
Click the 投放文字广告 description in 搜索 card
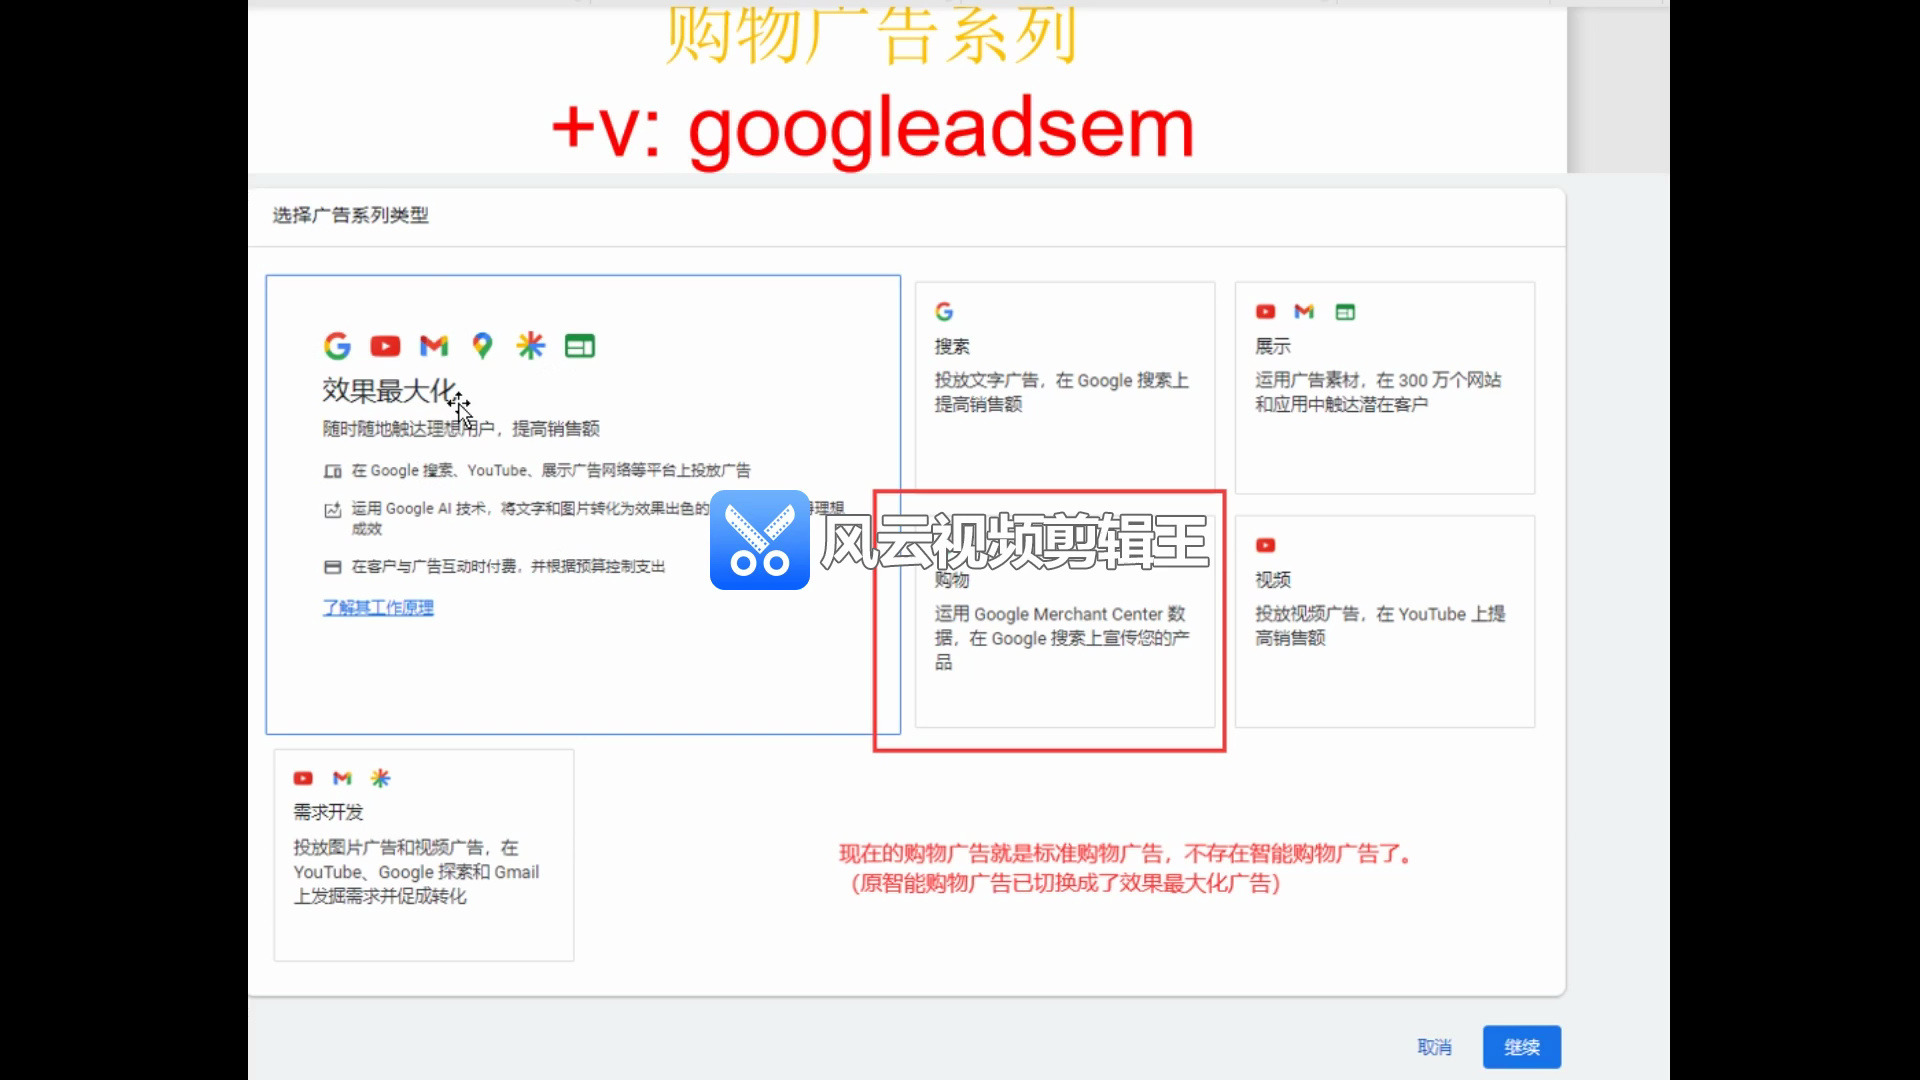pos(1062,392)
